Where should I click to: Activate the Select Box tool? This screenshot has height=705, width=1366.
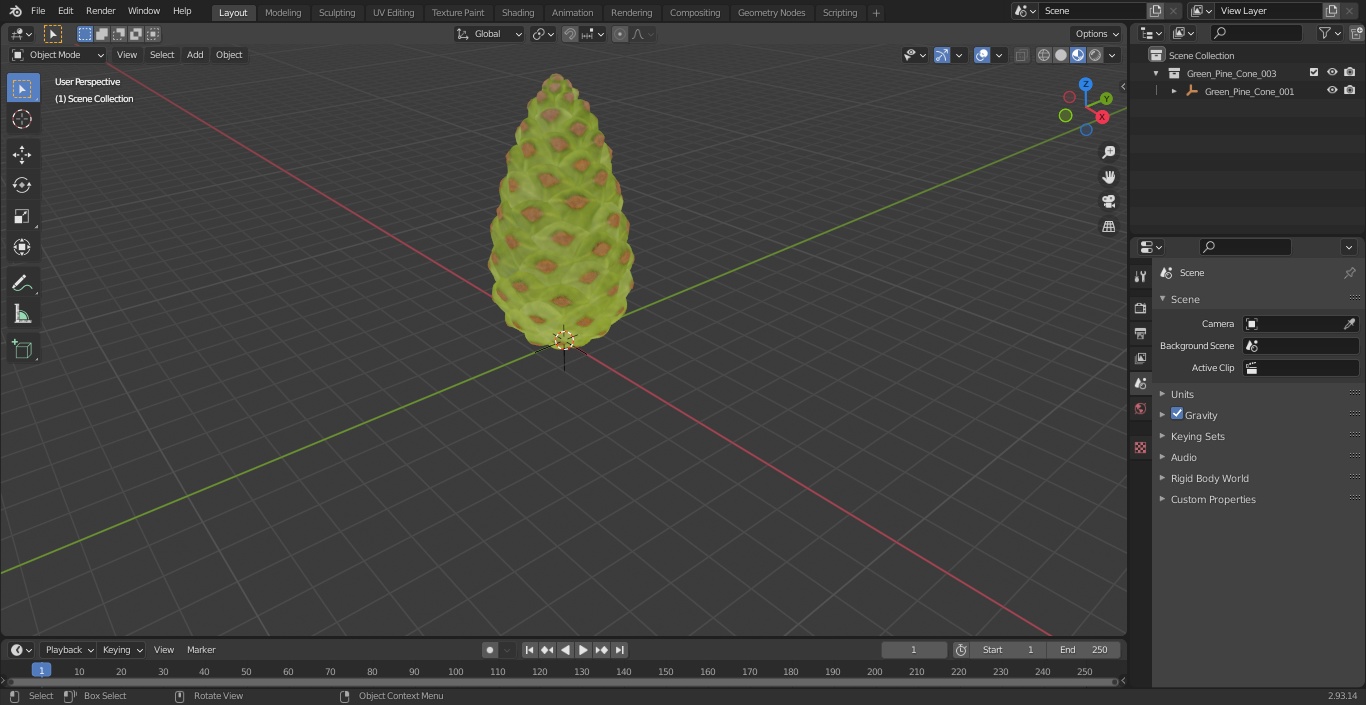coord(22,88)
